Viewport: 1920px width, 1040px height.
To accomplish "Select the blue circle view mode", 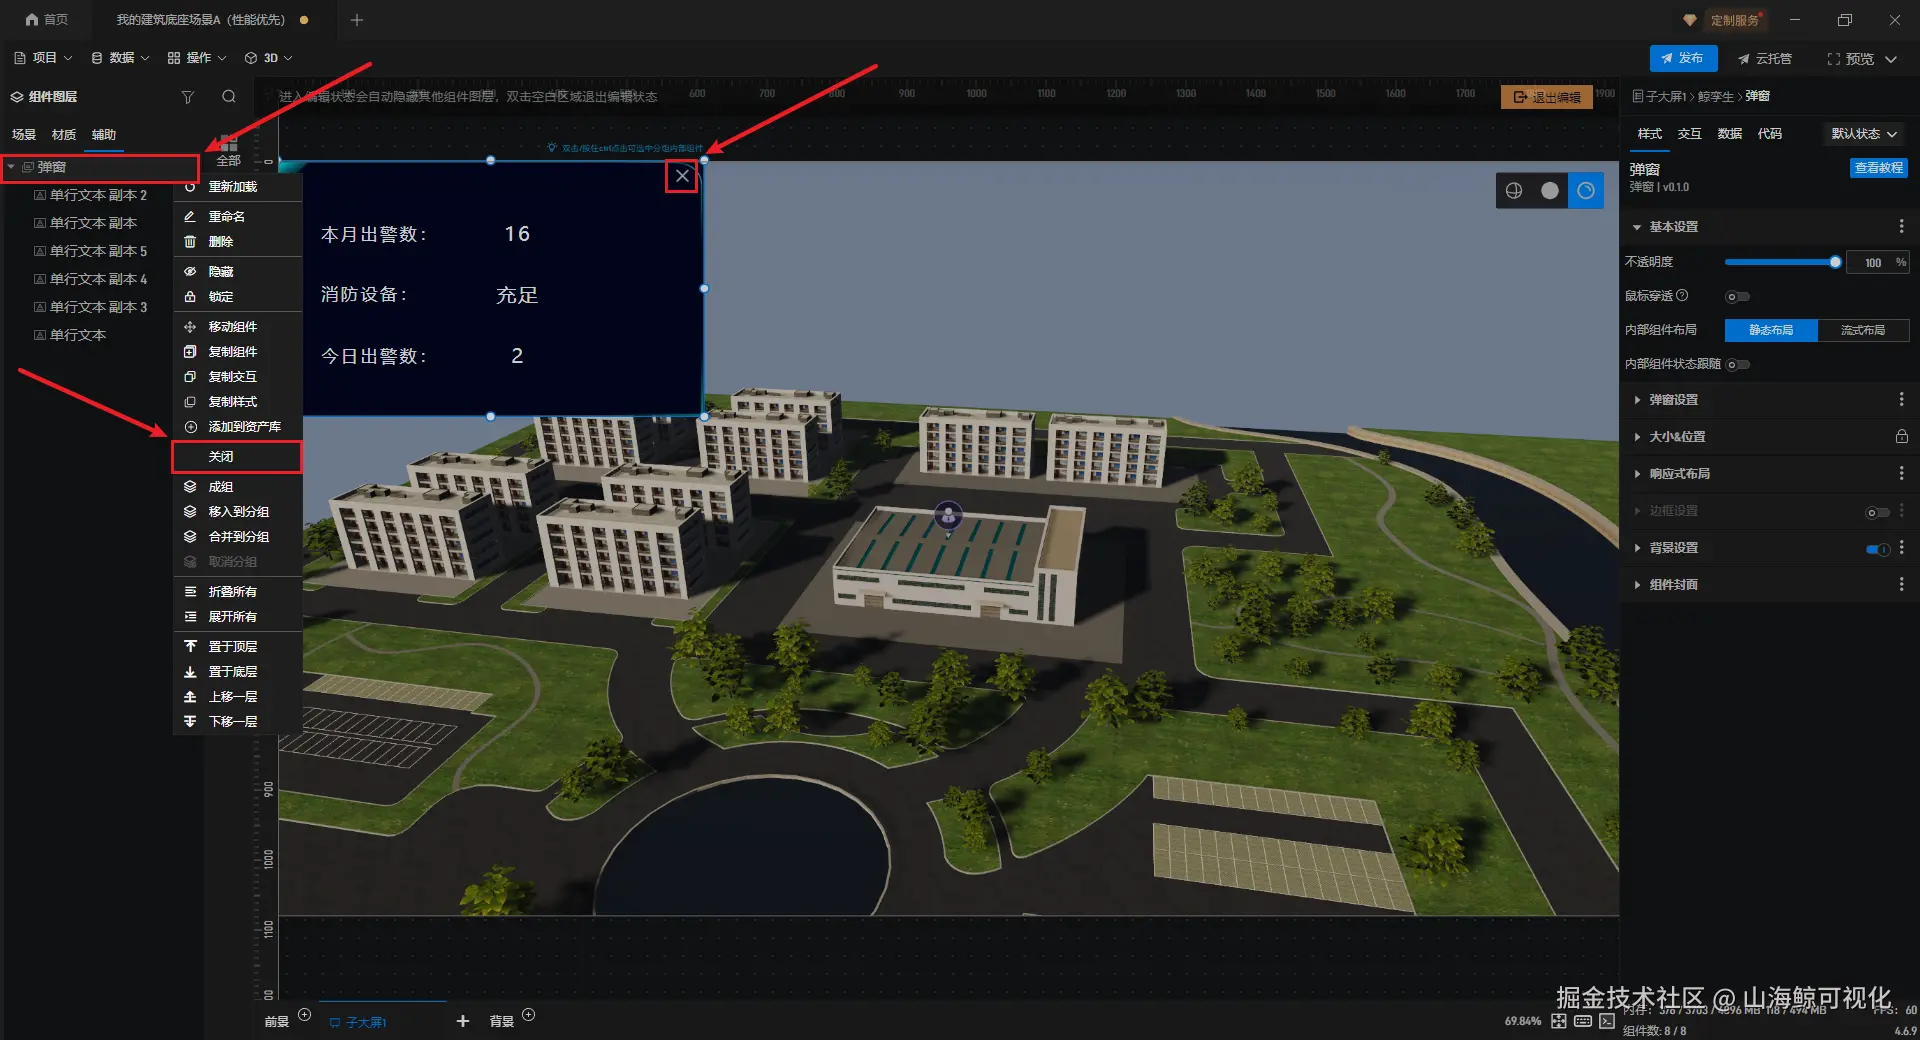I will coord(1586,191).
